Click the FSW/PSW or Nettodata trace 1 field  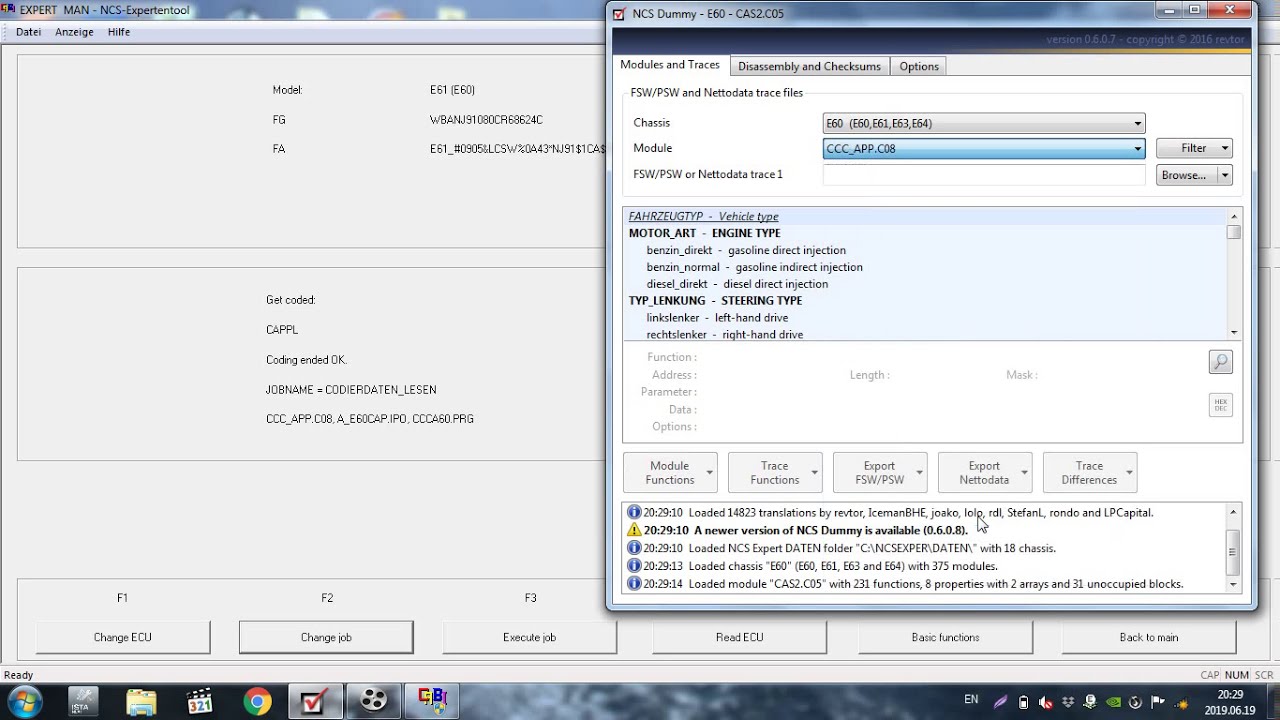(x=984, y=175)
